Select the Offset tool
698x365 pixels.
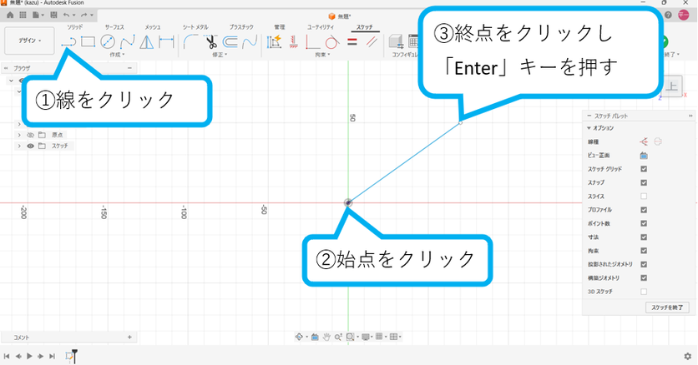[x=230, y=42]
